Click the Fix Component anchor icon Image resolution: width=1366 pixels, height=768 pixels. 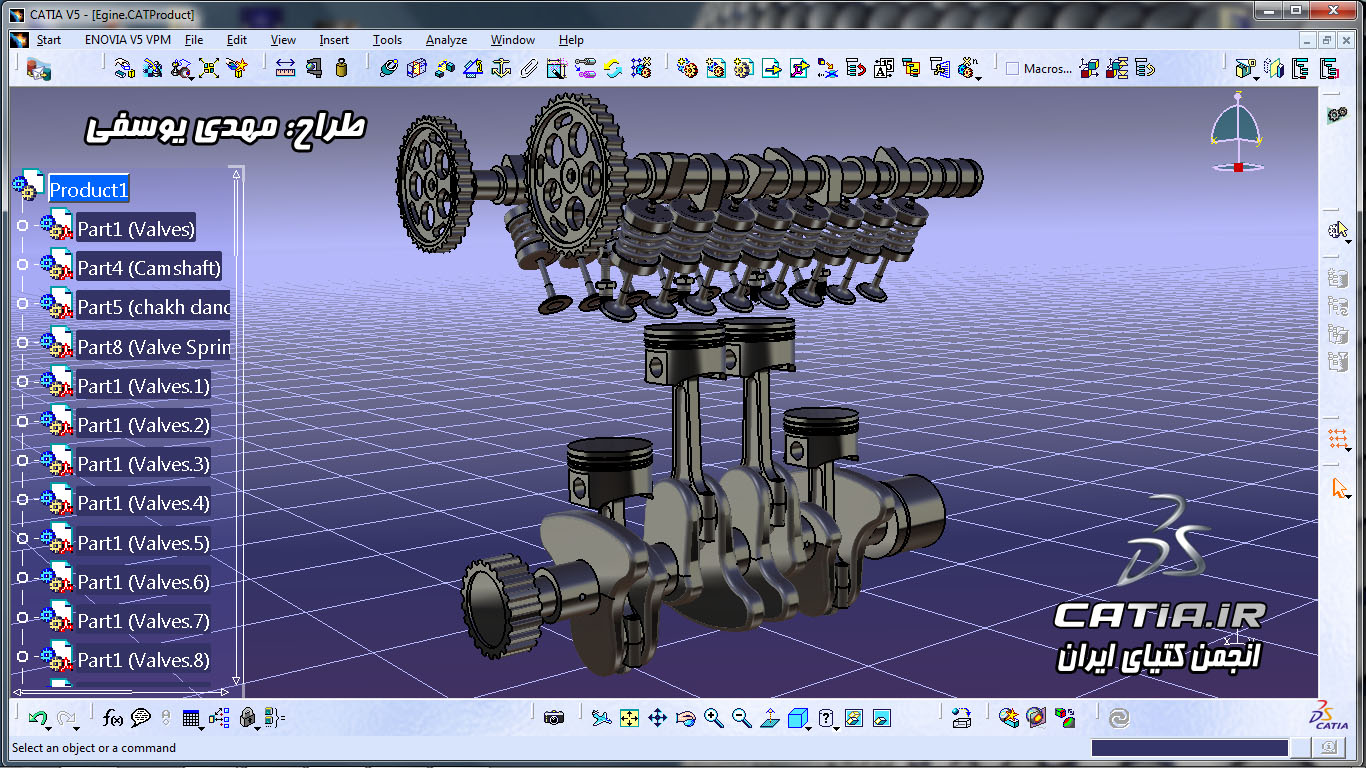click(x=501, y=68)
